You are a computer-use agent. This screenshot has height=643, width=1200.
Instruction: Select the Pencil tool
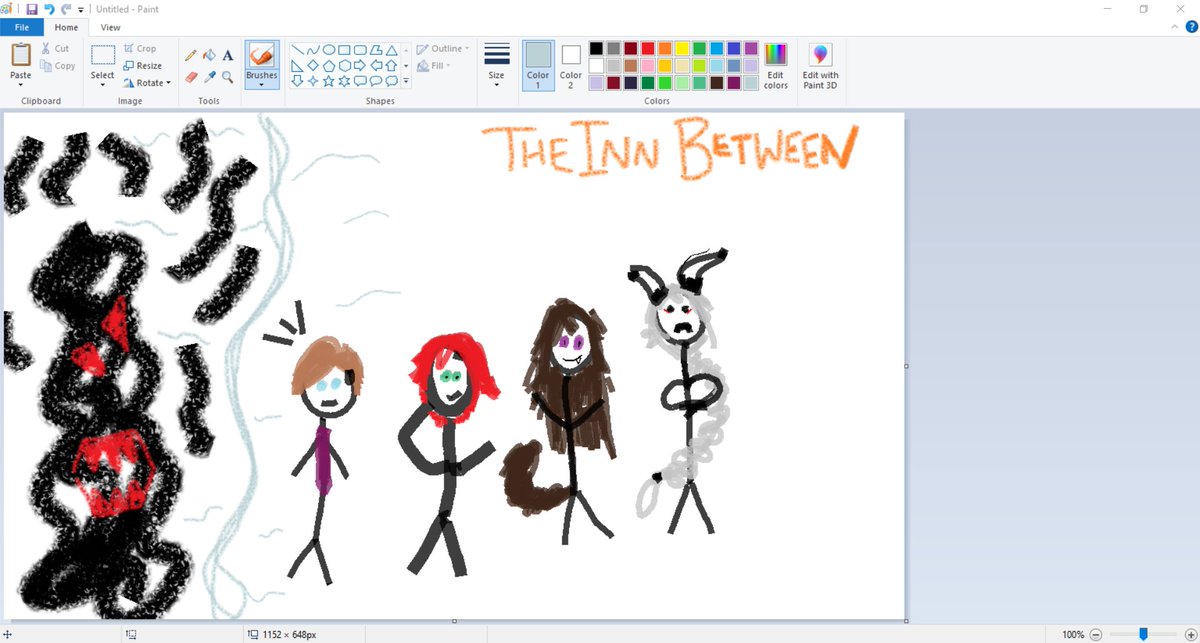tap(190, 56)
